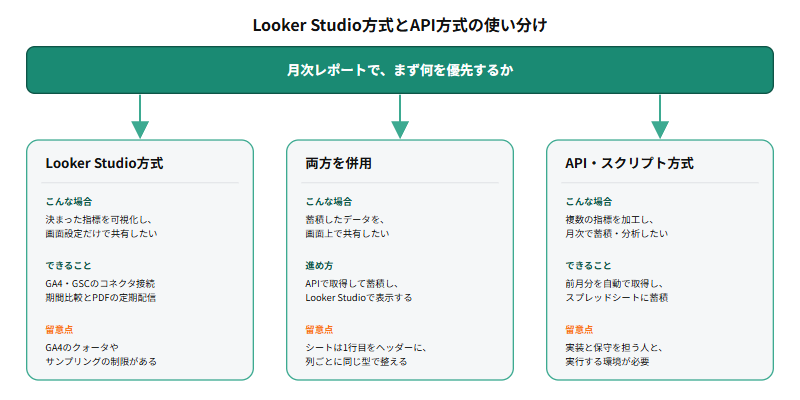Click orange '留意点' in the API・スクリプト方式 card
The height and width of the screenshot is (400, 800).
click(x=579, y=330)
